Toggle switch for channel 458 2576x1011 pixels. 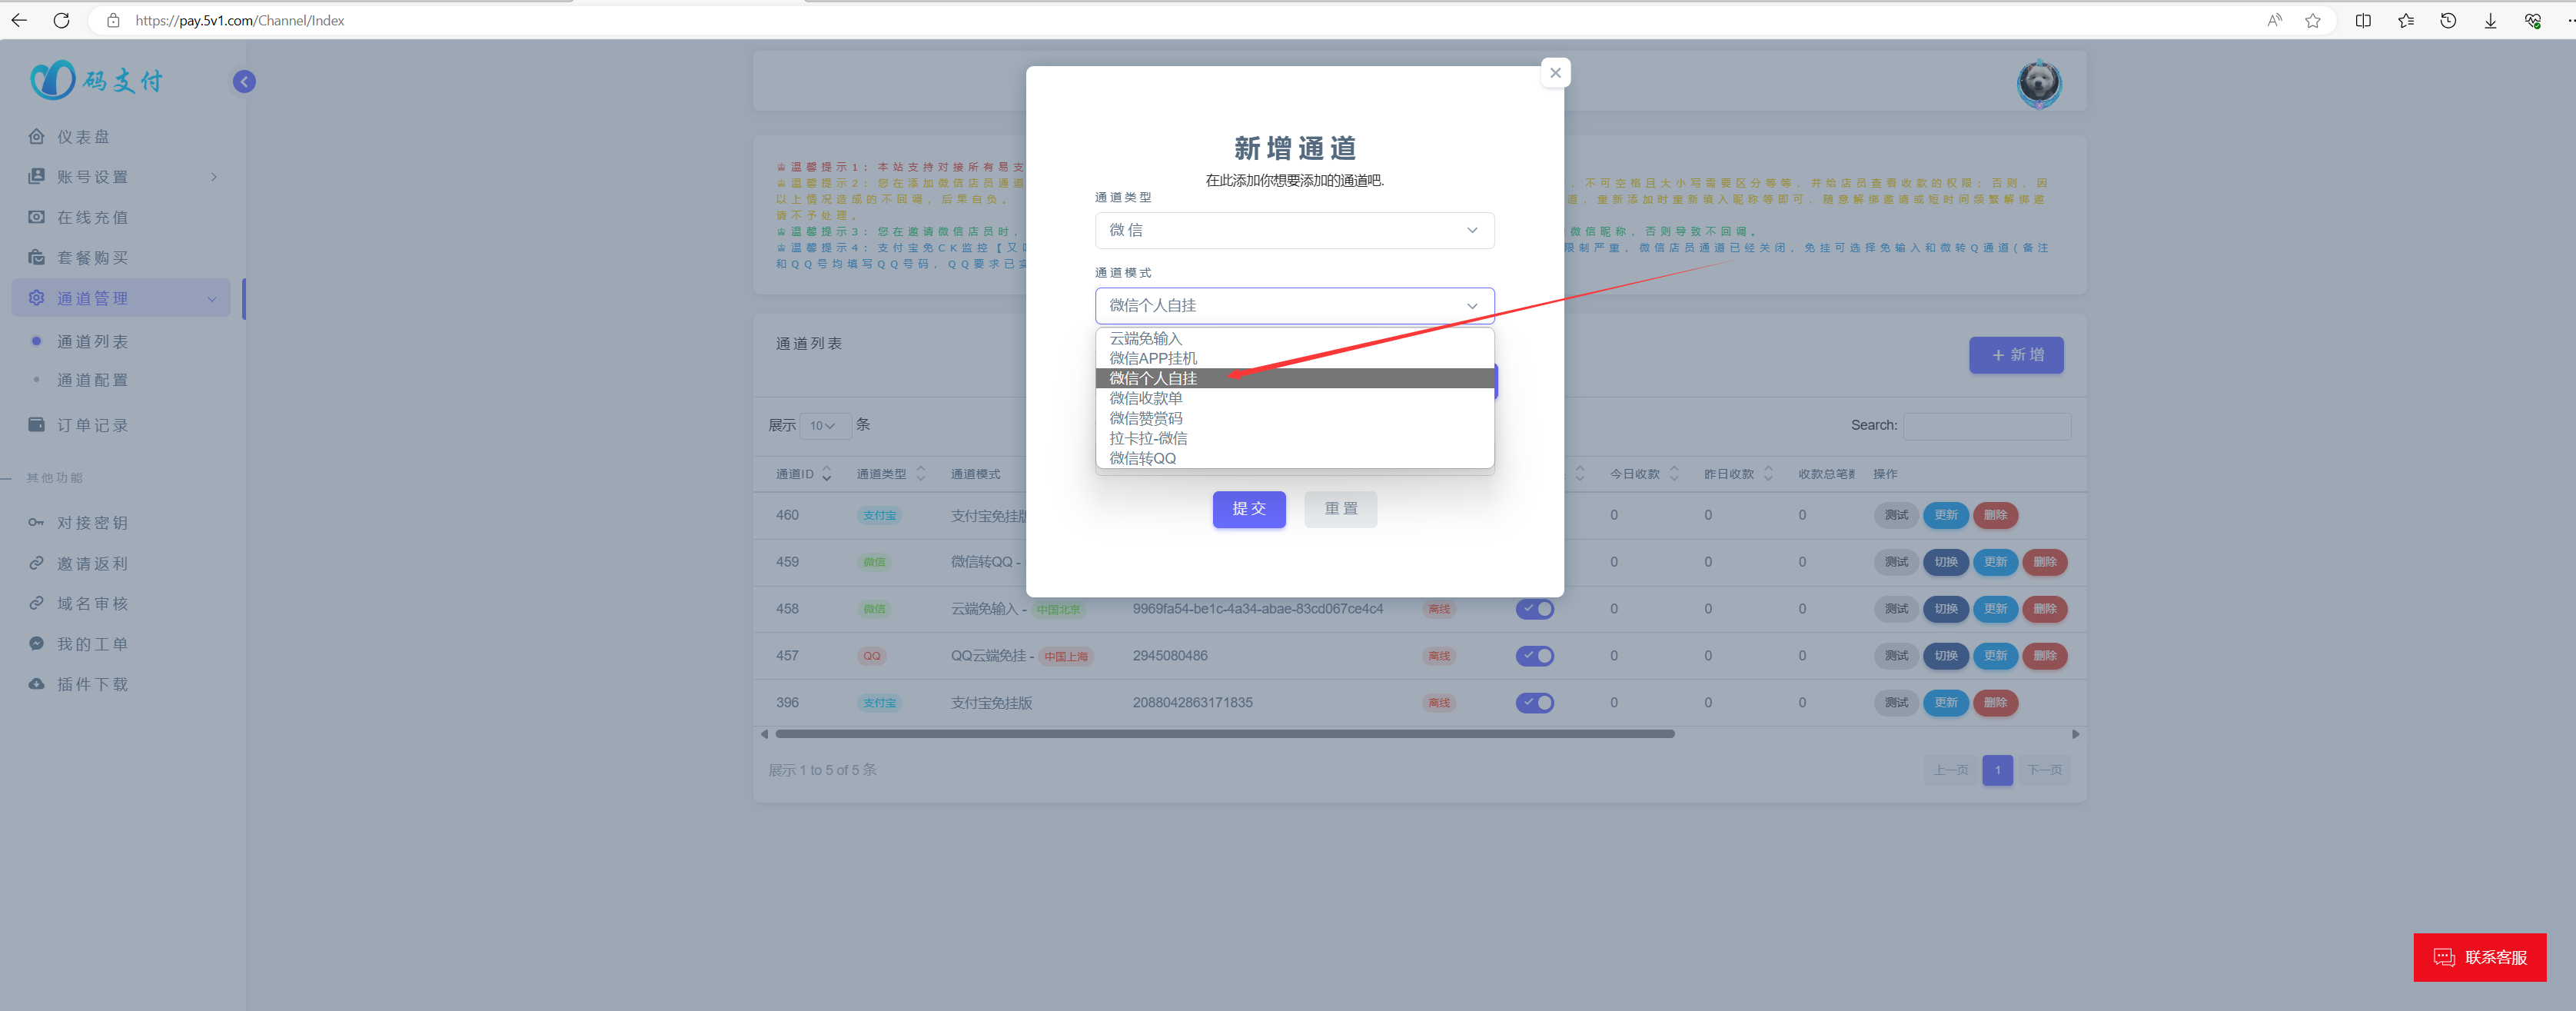pyautogui.click(x=1534, y=609)
